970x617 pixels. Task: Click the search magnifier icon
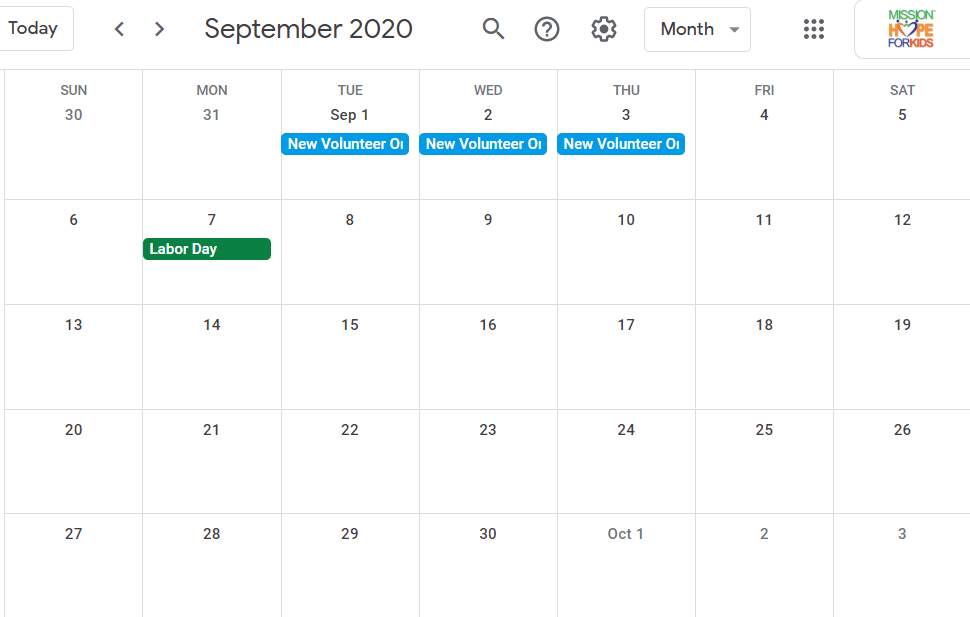pyautogui.click(x=493, y=29)
